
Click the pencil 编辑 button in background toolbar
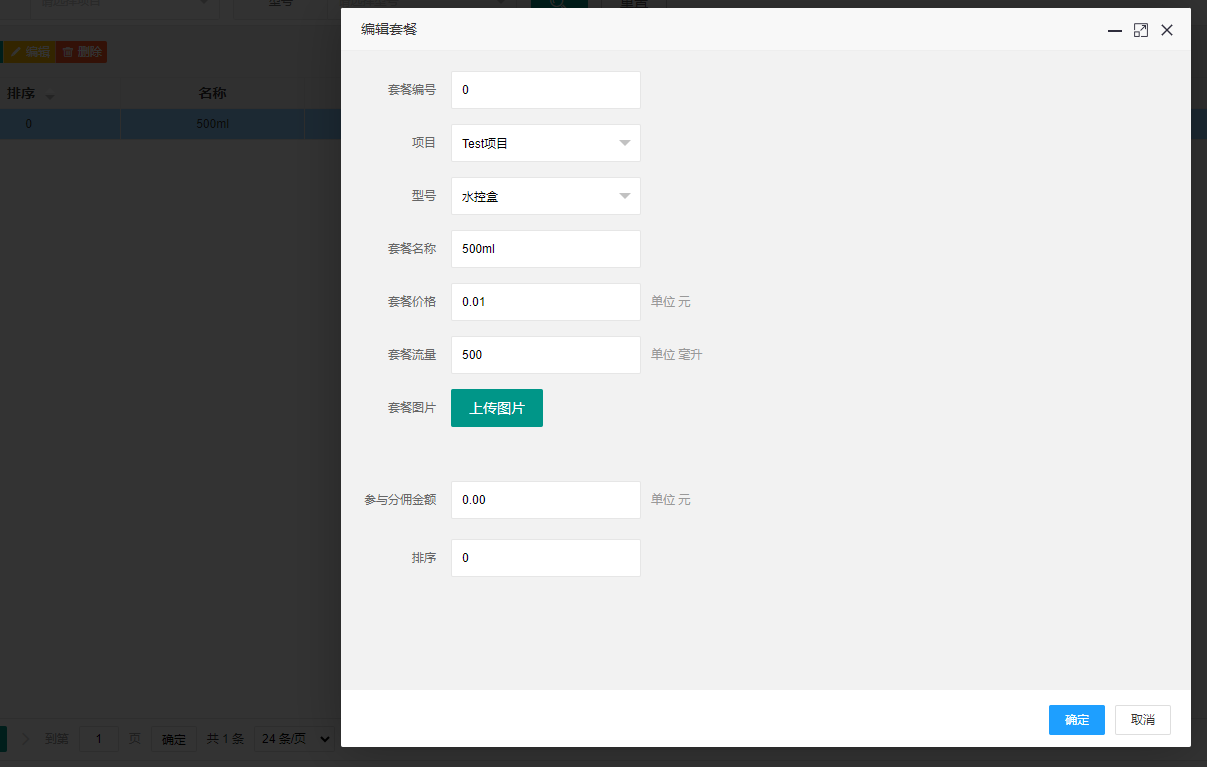point(29,52)
